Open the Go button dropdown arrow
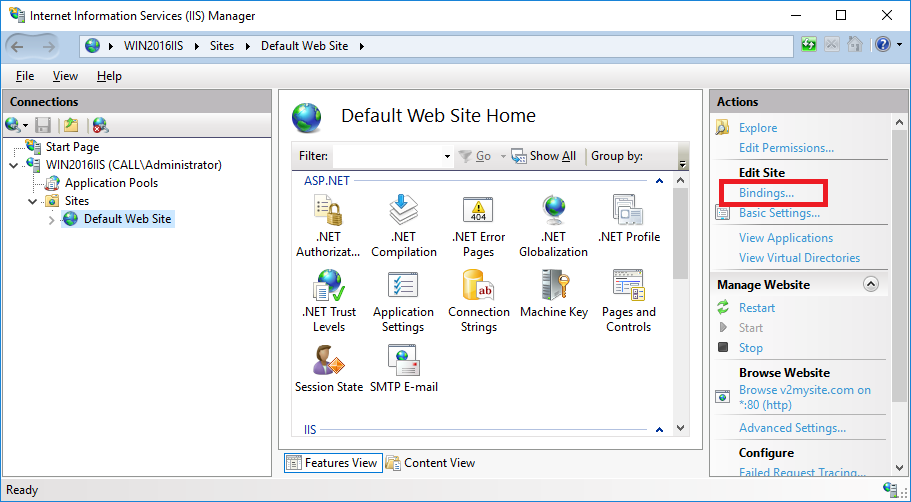Screen dimensions: 911x502 tap(503, 156)
